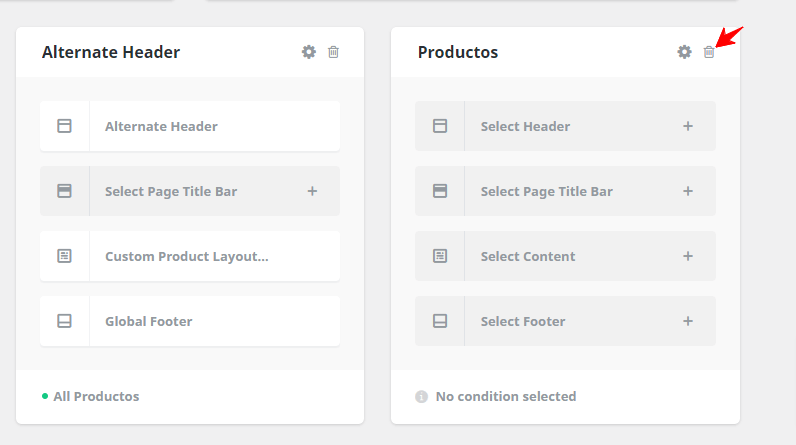Open the Custom Product Layout content section
The height and width of the screenshot is (445, 796).
pos(190,256)
